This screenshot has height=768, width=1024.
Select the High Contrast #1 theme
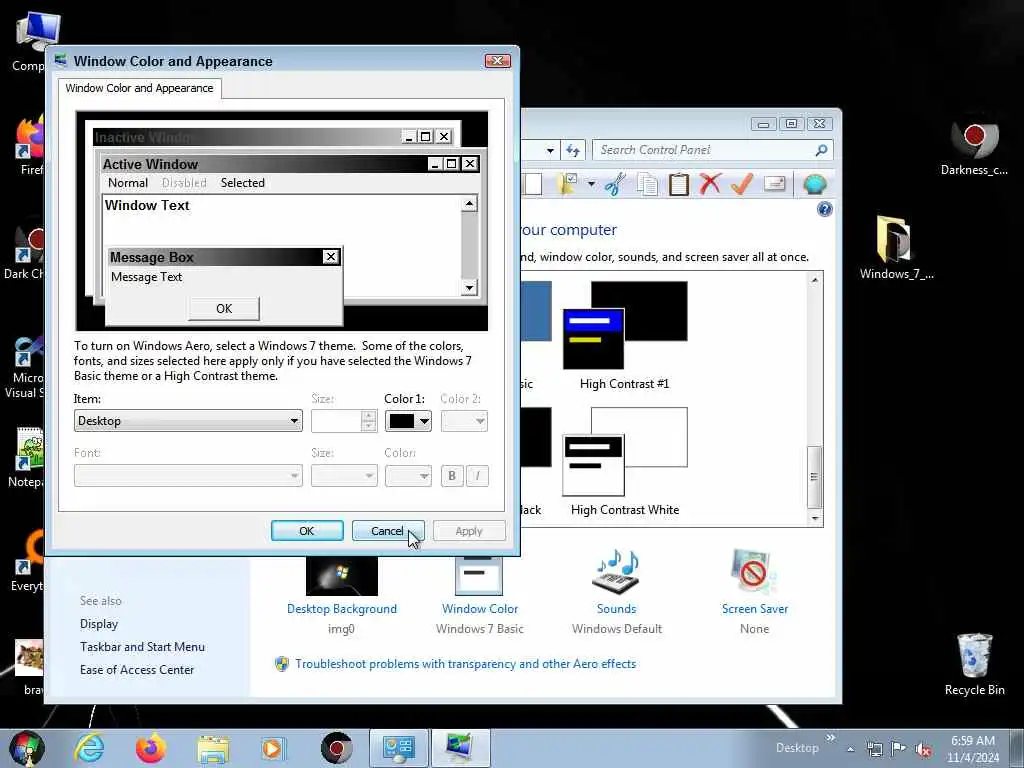point(624,335)
